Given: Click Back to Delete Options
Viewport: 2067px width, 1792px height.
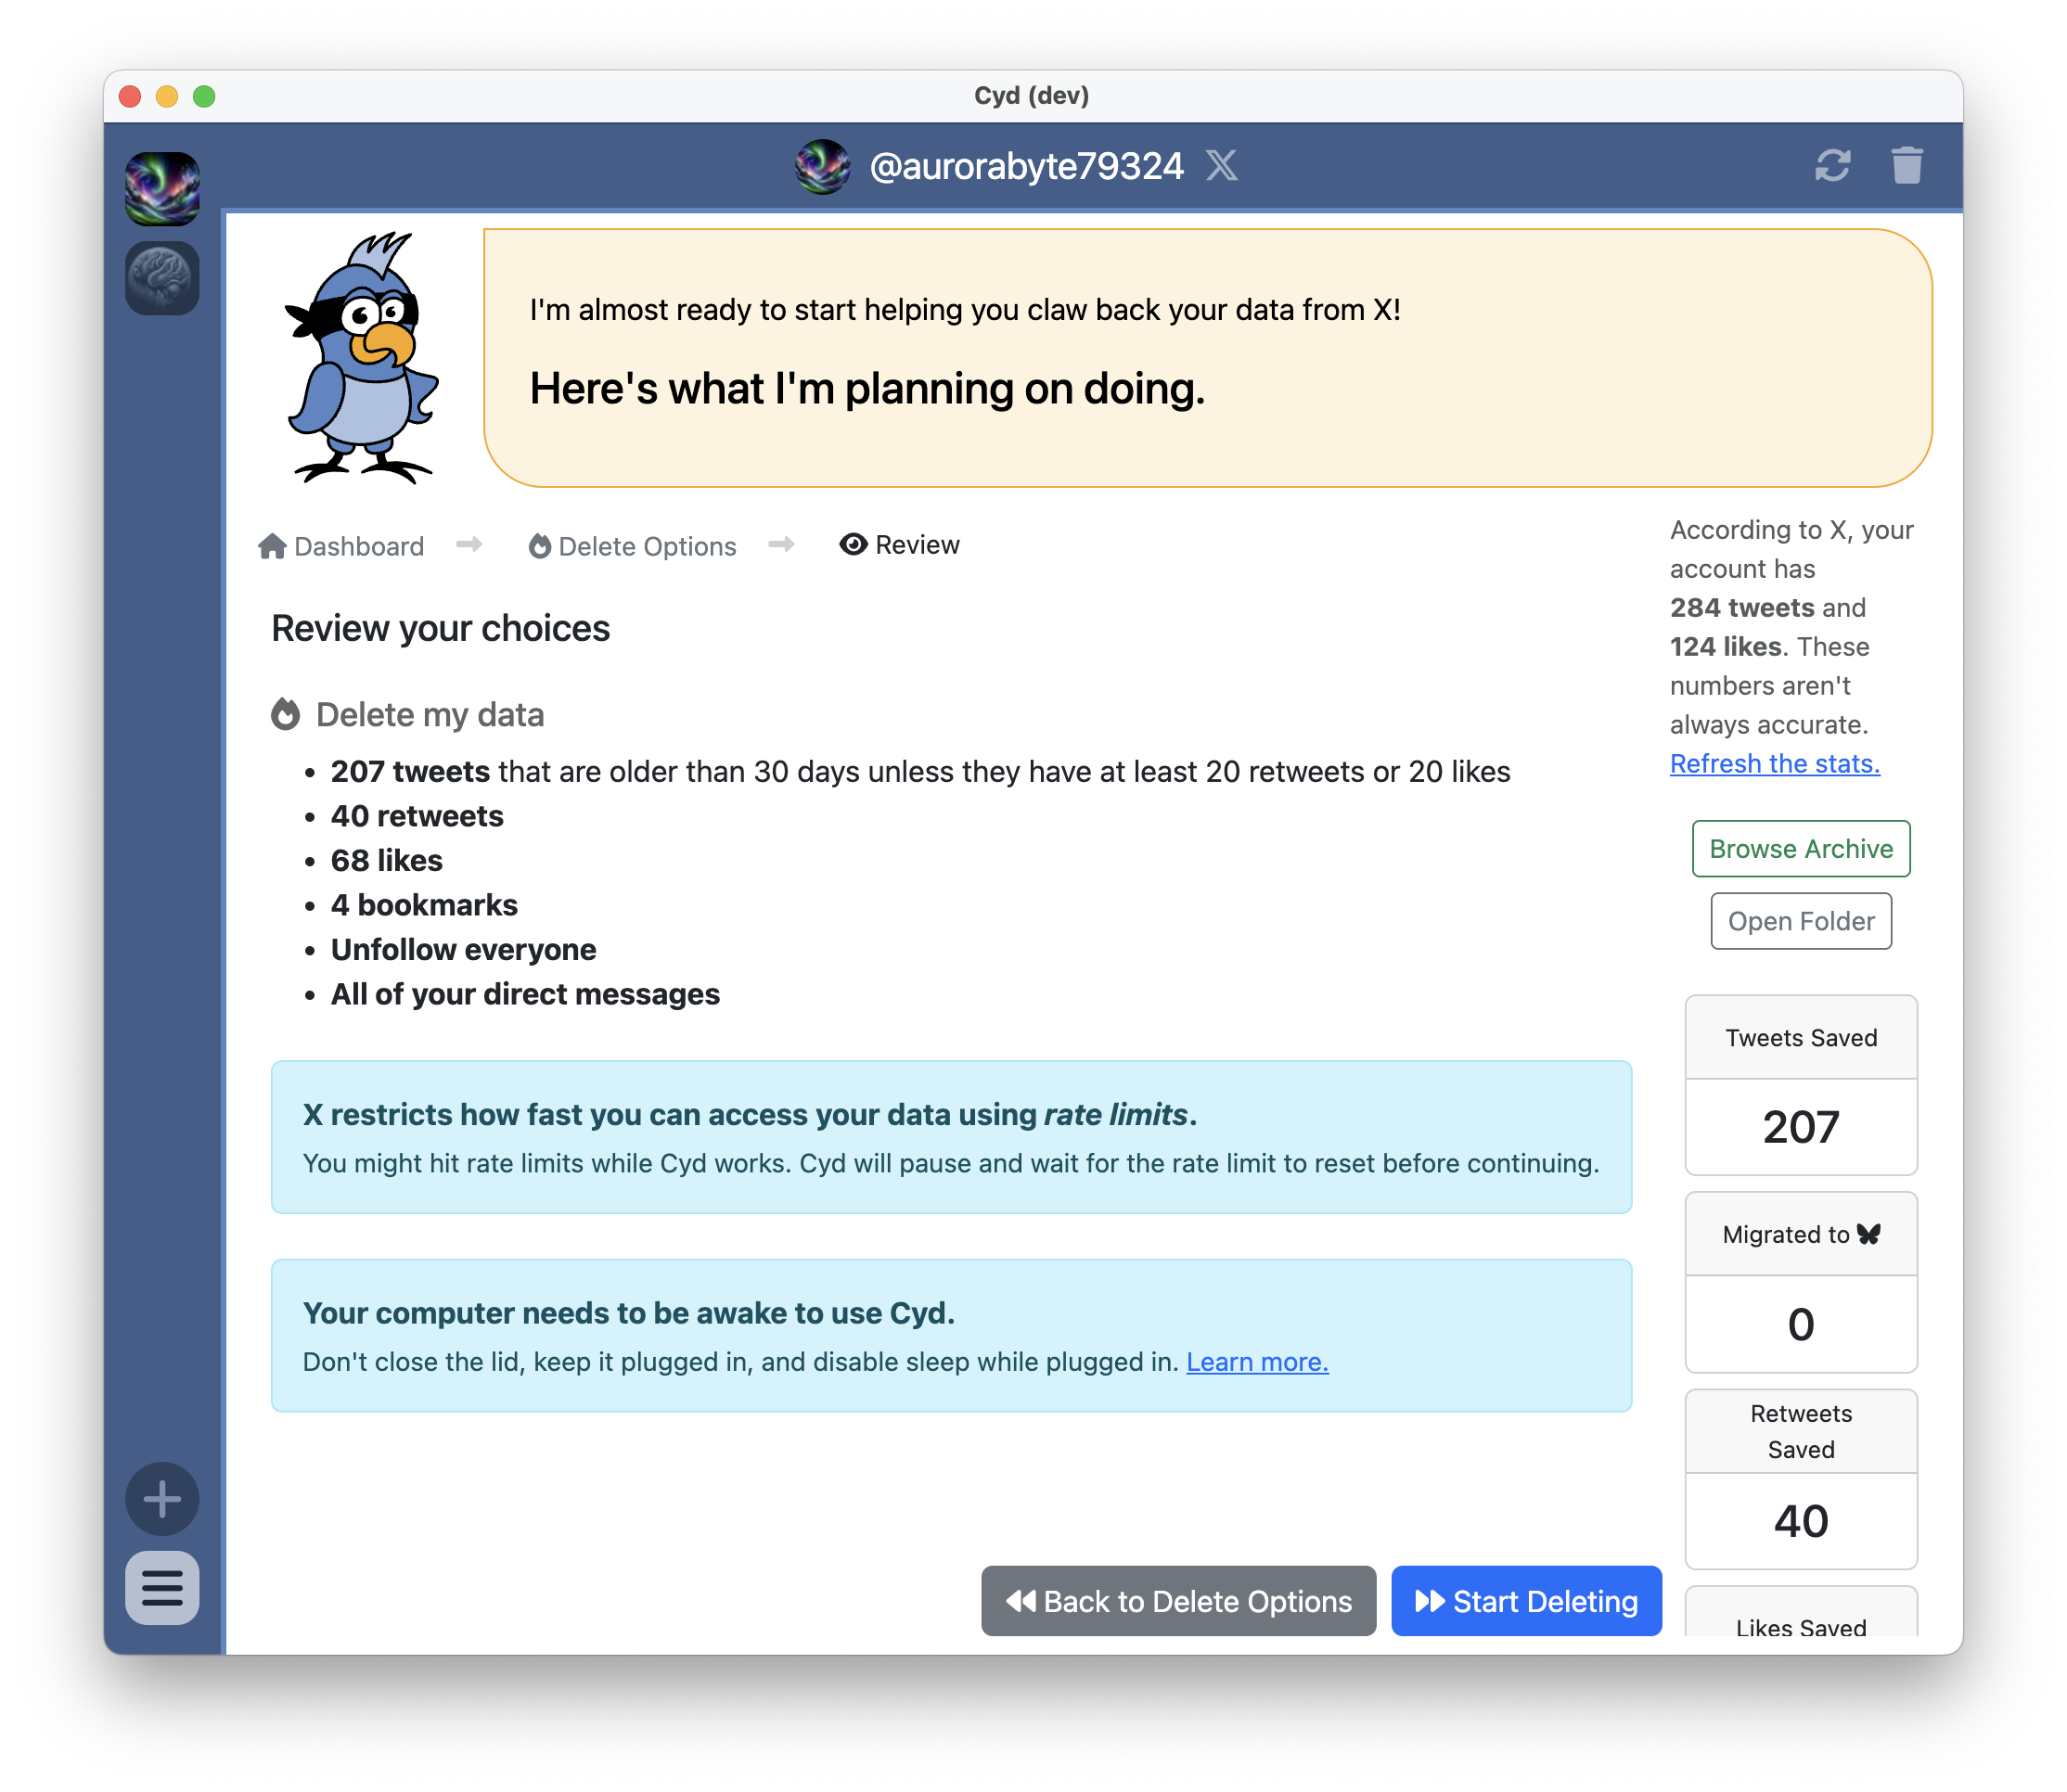Looking at the screenshot, I should point(1178,1601).
